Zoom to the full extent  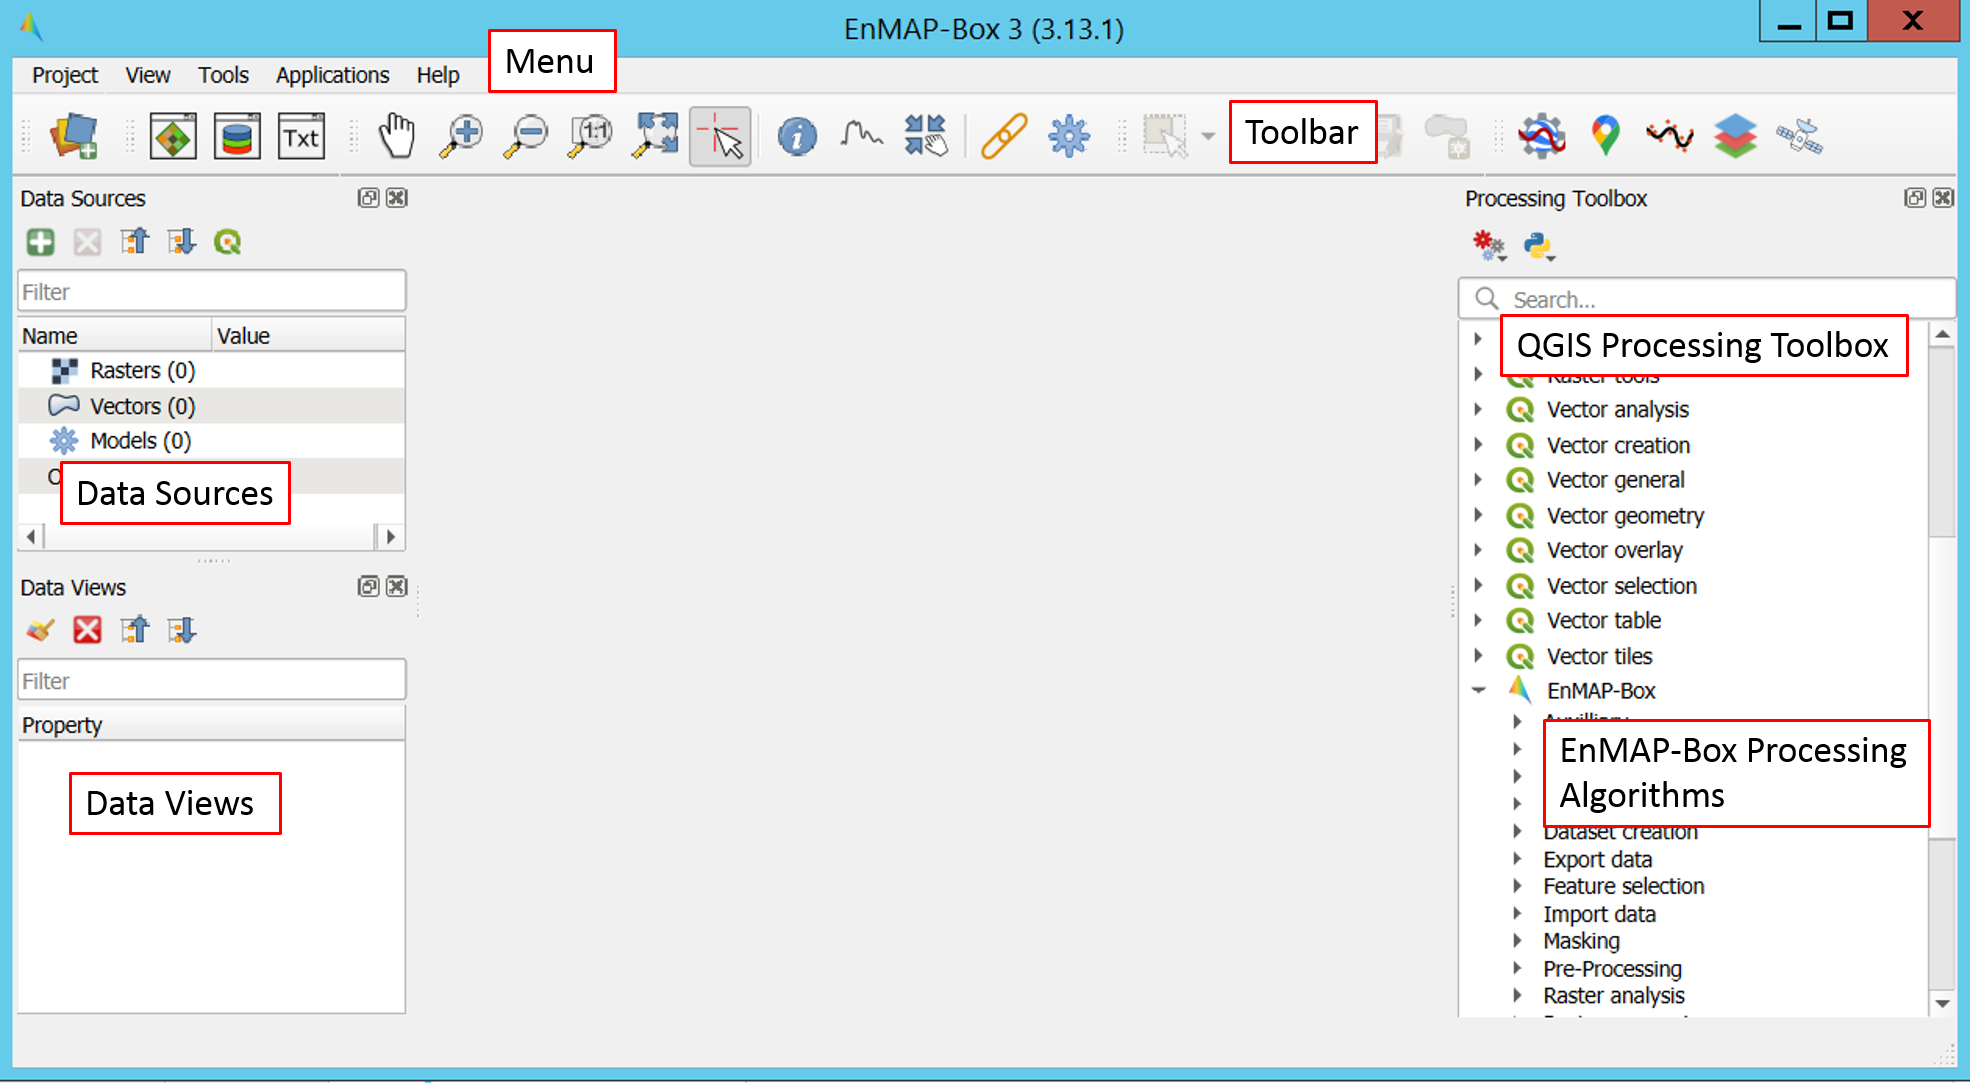655,136
